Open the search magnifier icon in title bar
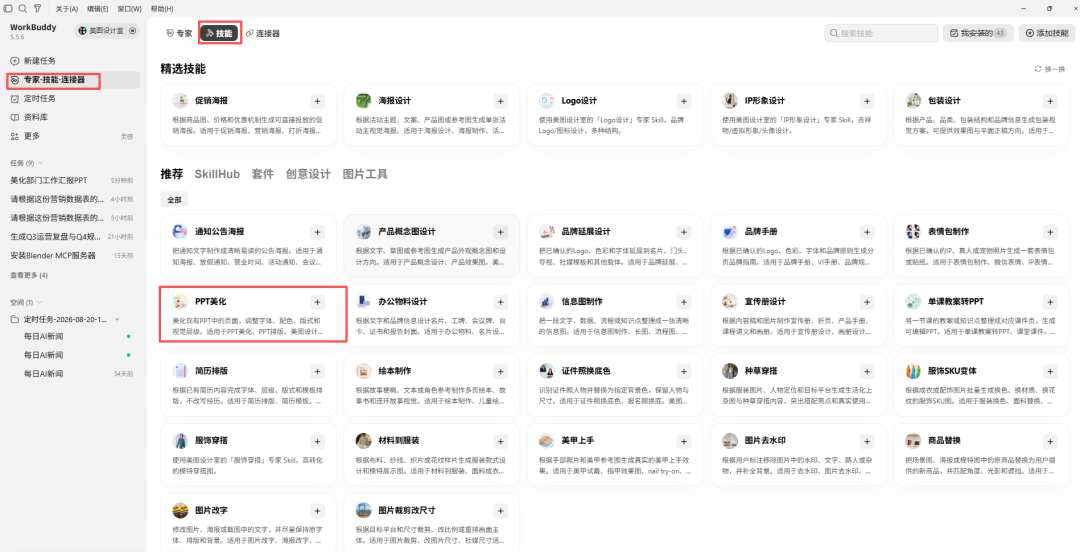 (x=23, y=9)
